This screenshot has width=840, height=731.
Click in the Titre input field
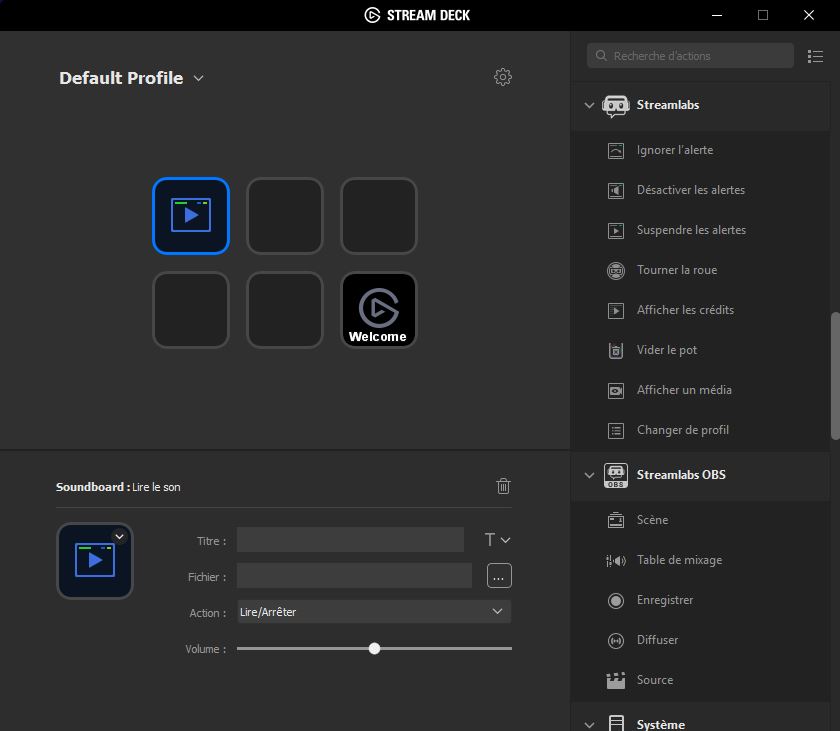(x=350, y=540)
